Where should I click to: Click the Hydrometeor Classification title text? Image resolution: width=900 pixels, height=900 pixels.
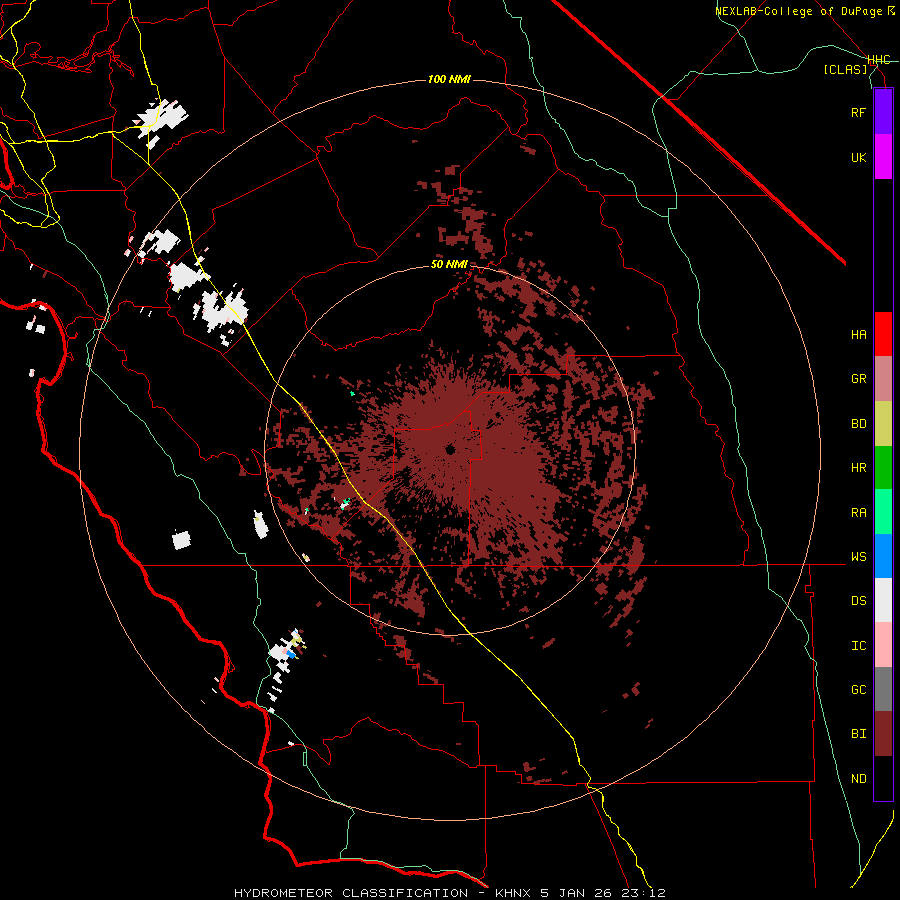click(x=351, y=893)
